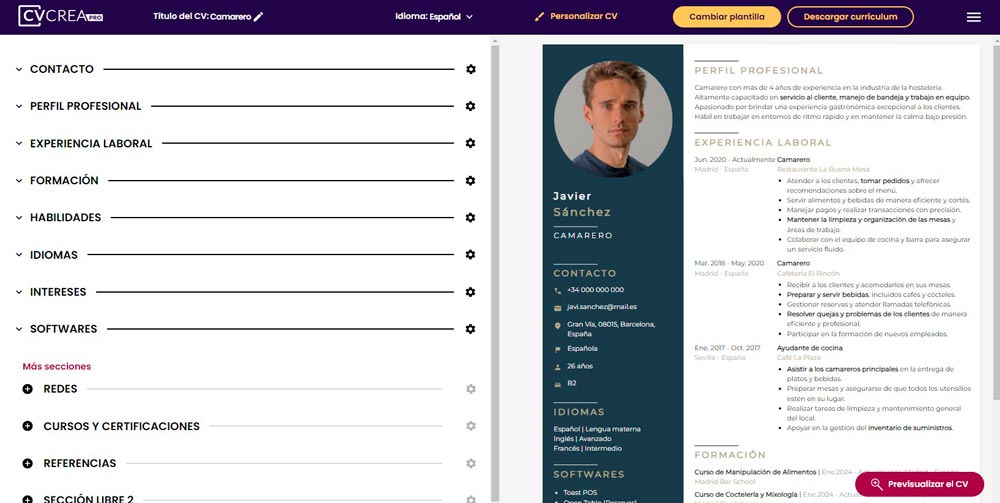Screen dimensions: 1000x503
Task: Click Curso de Manipulación de Alimentos
Action: pyautogui.click(x=755, y=472)
